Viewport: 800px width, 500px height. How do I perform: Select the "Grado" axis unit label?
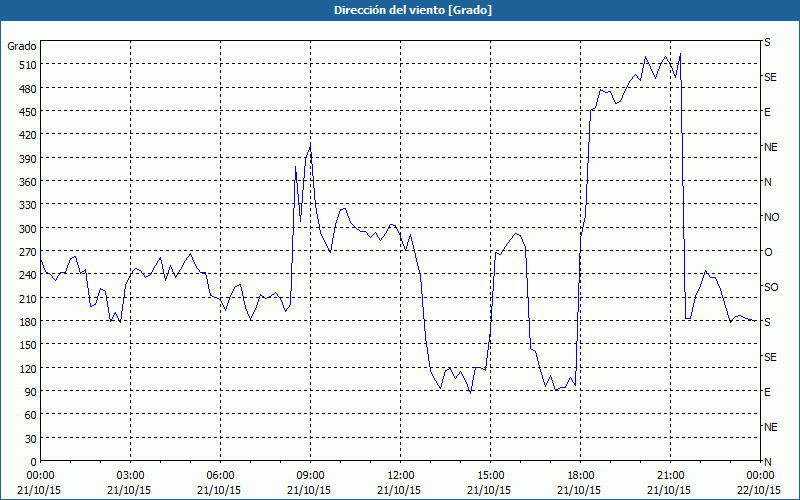tap(22, 46)
